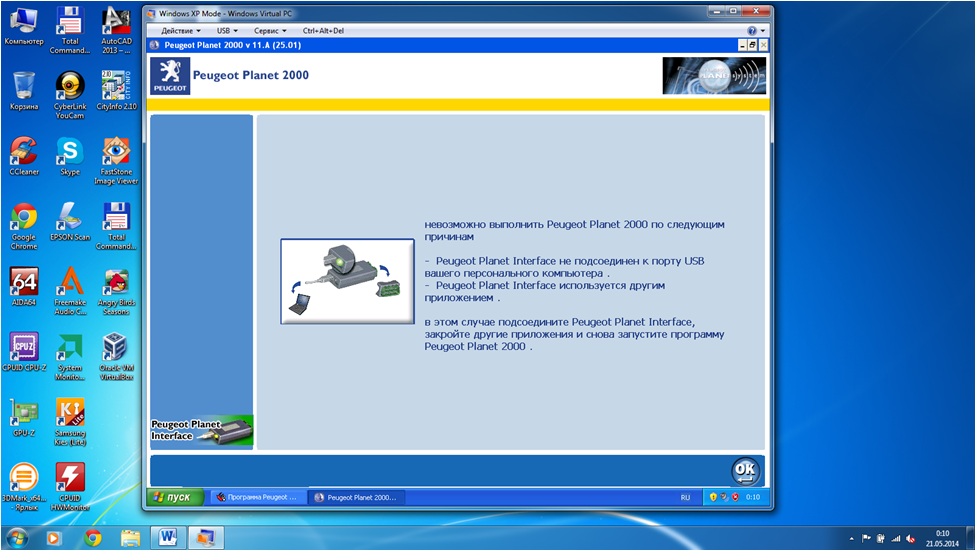Click the interface connection diagram image
Image resolution: width=976 pixels, height=551 pixels.
347,281
